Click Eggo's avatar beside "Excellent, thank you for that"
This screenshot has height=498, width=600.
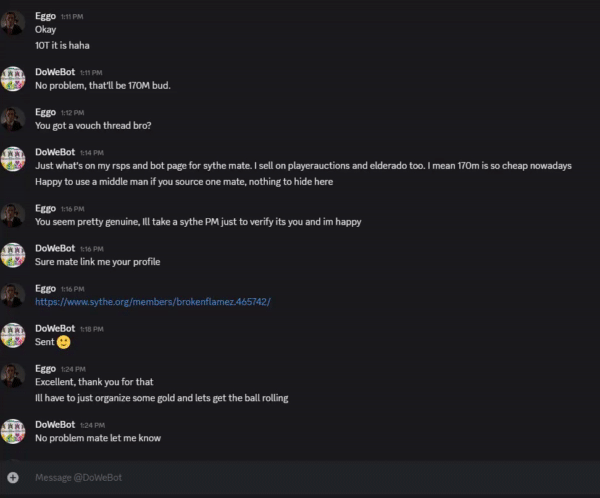(13, 376)
